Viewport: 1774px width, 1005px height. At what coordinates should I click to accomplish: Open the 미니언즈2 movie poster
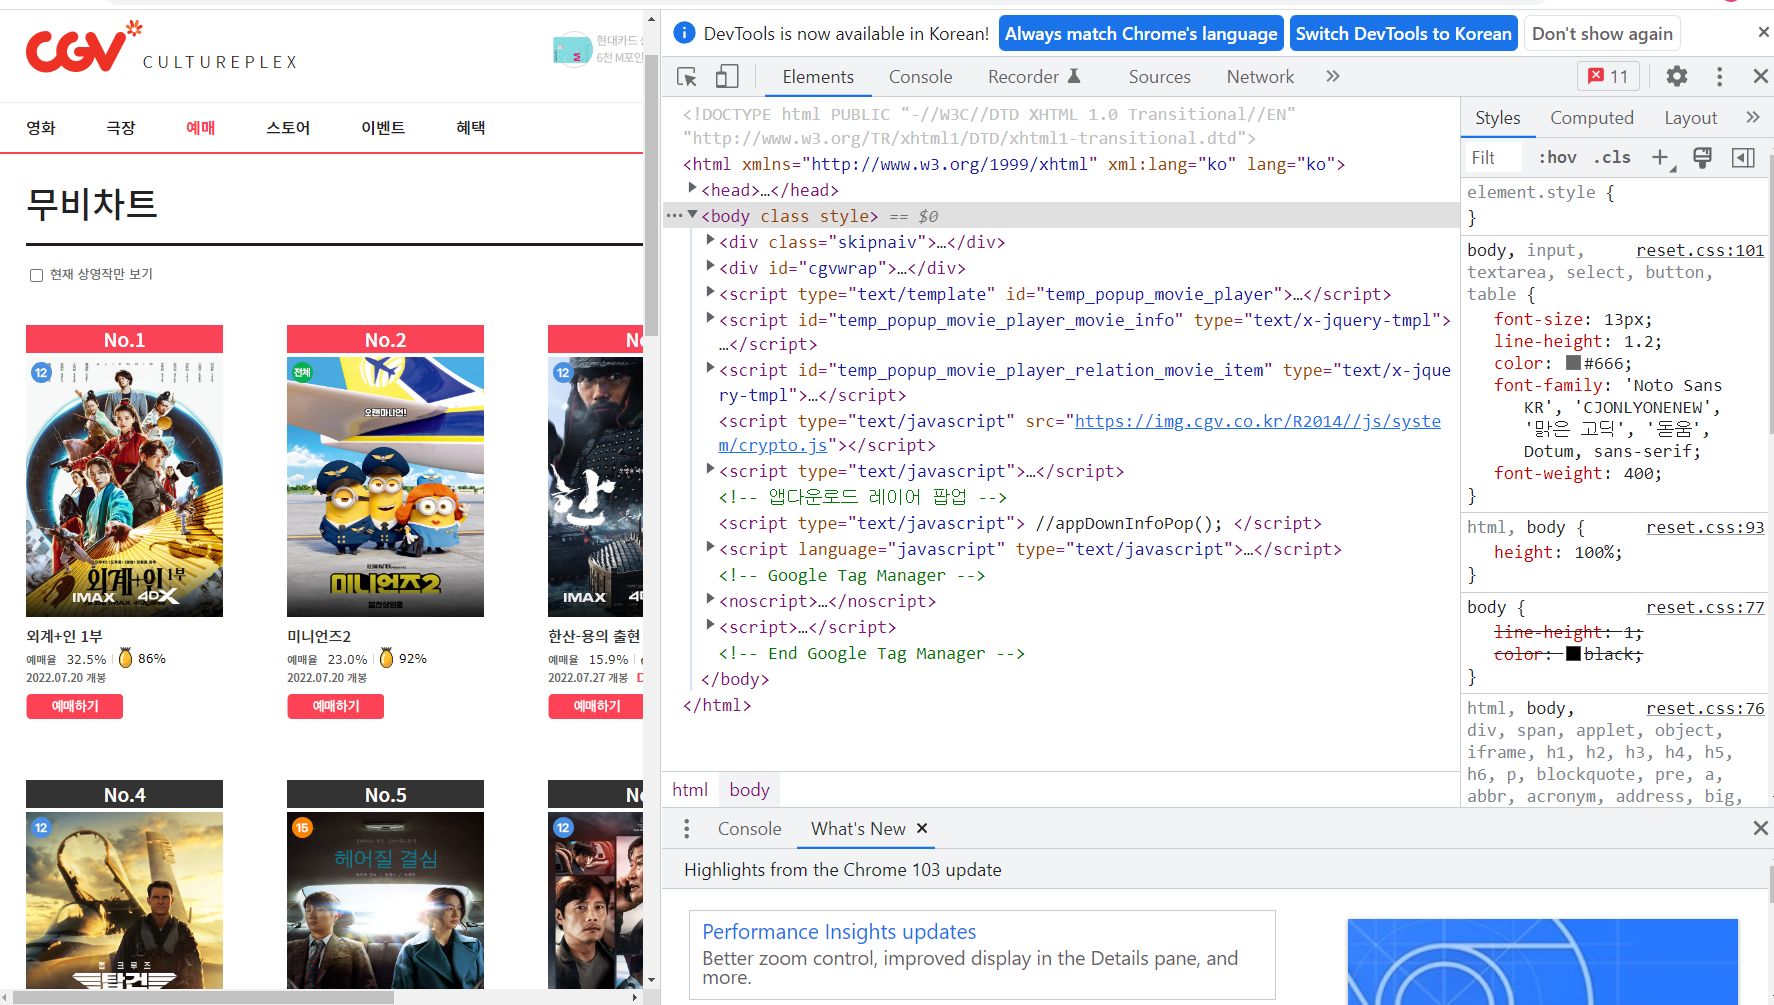click(x=385, y=487)
